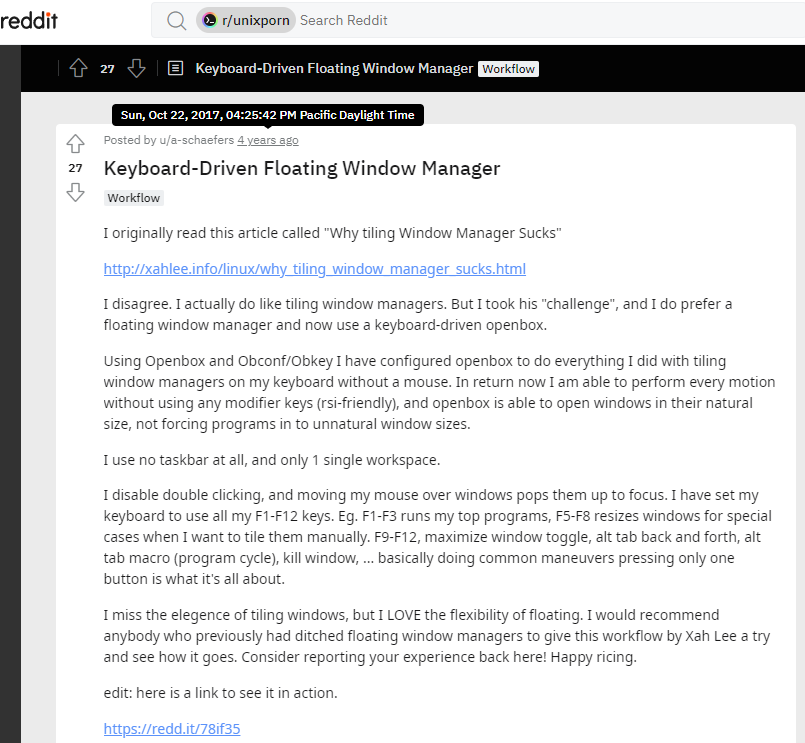Click the vote count '27' in the header
The height and width of the screenshot is (743, 805).
[x=107, y=68]
